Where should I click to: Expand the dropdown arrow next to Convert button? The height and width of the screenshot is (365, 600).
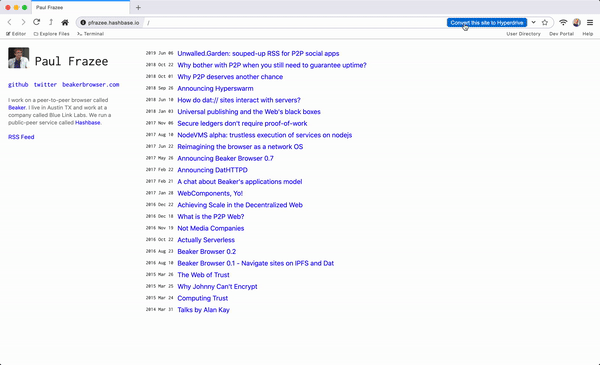533,22
